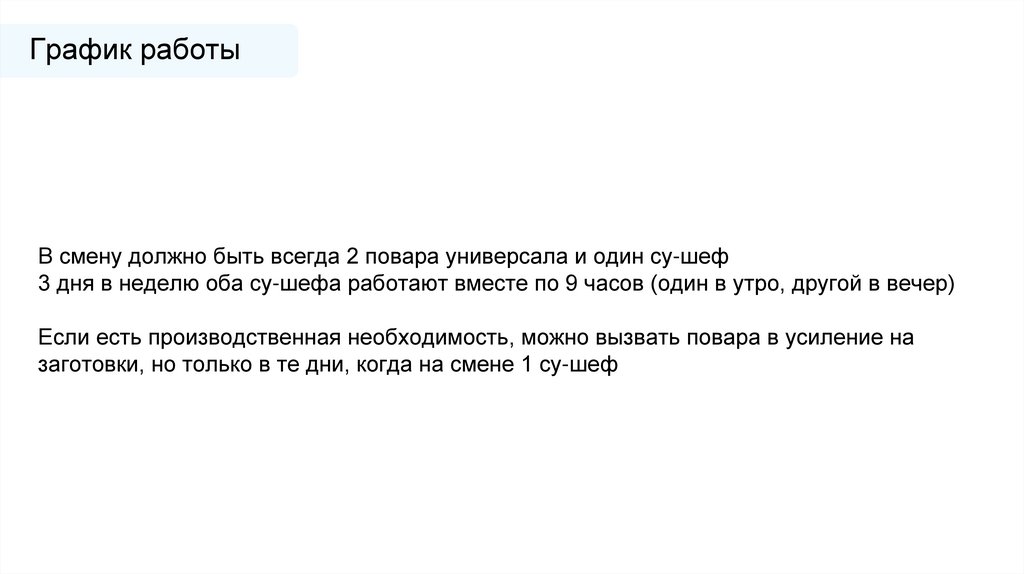Click the phrase "(один в утро, другой в вечер)"
This screenshot has width=1024, height=574.
(803, 282)
